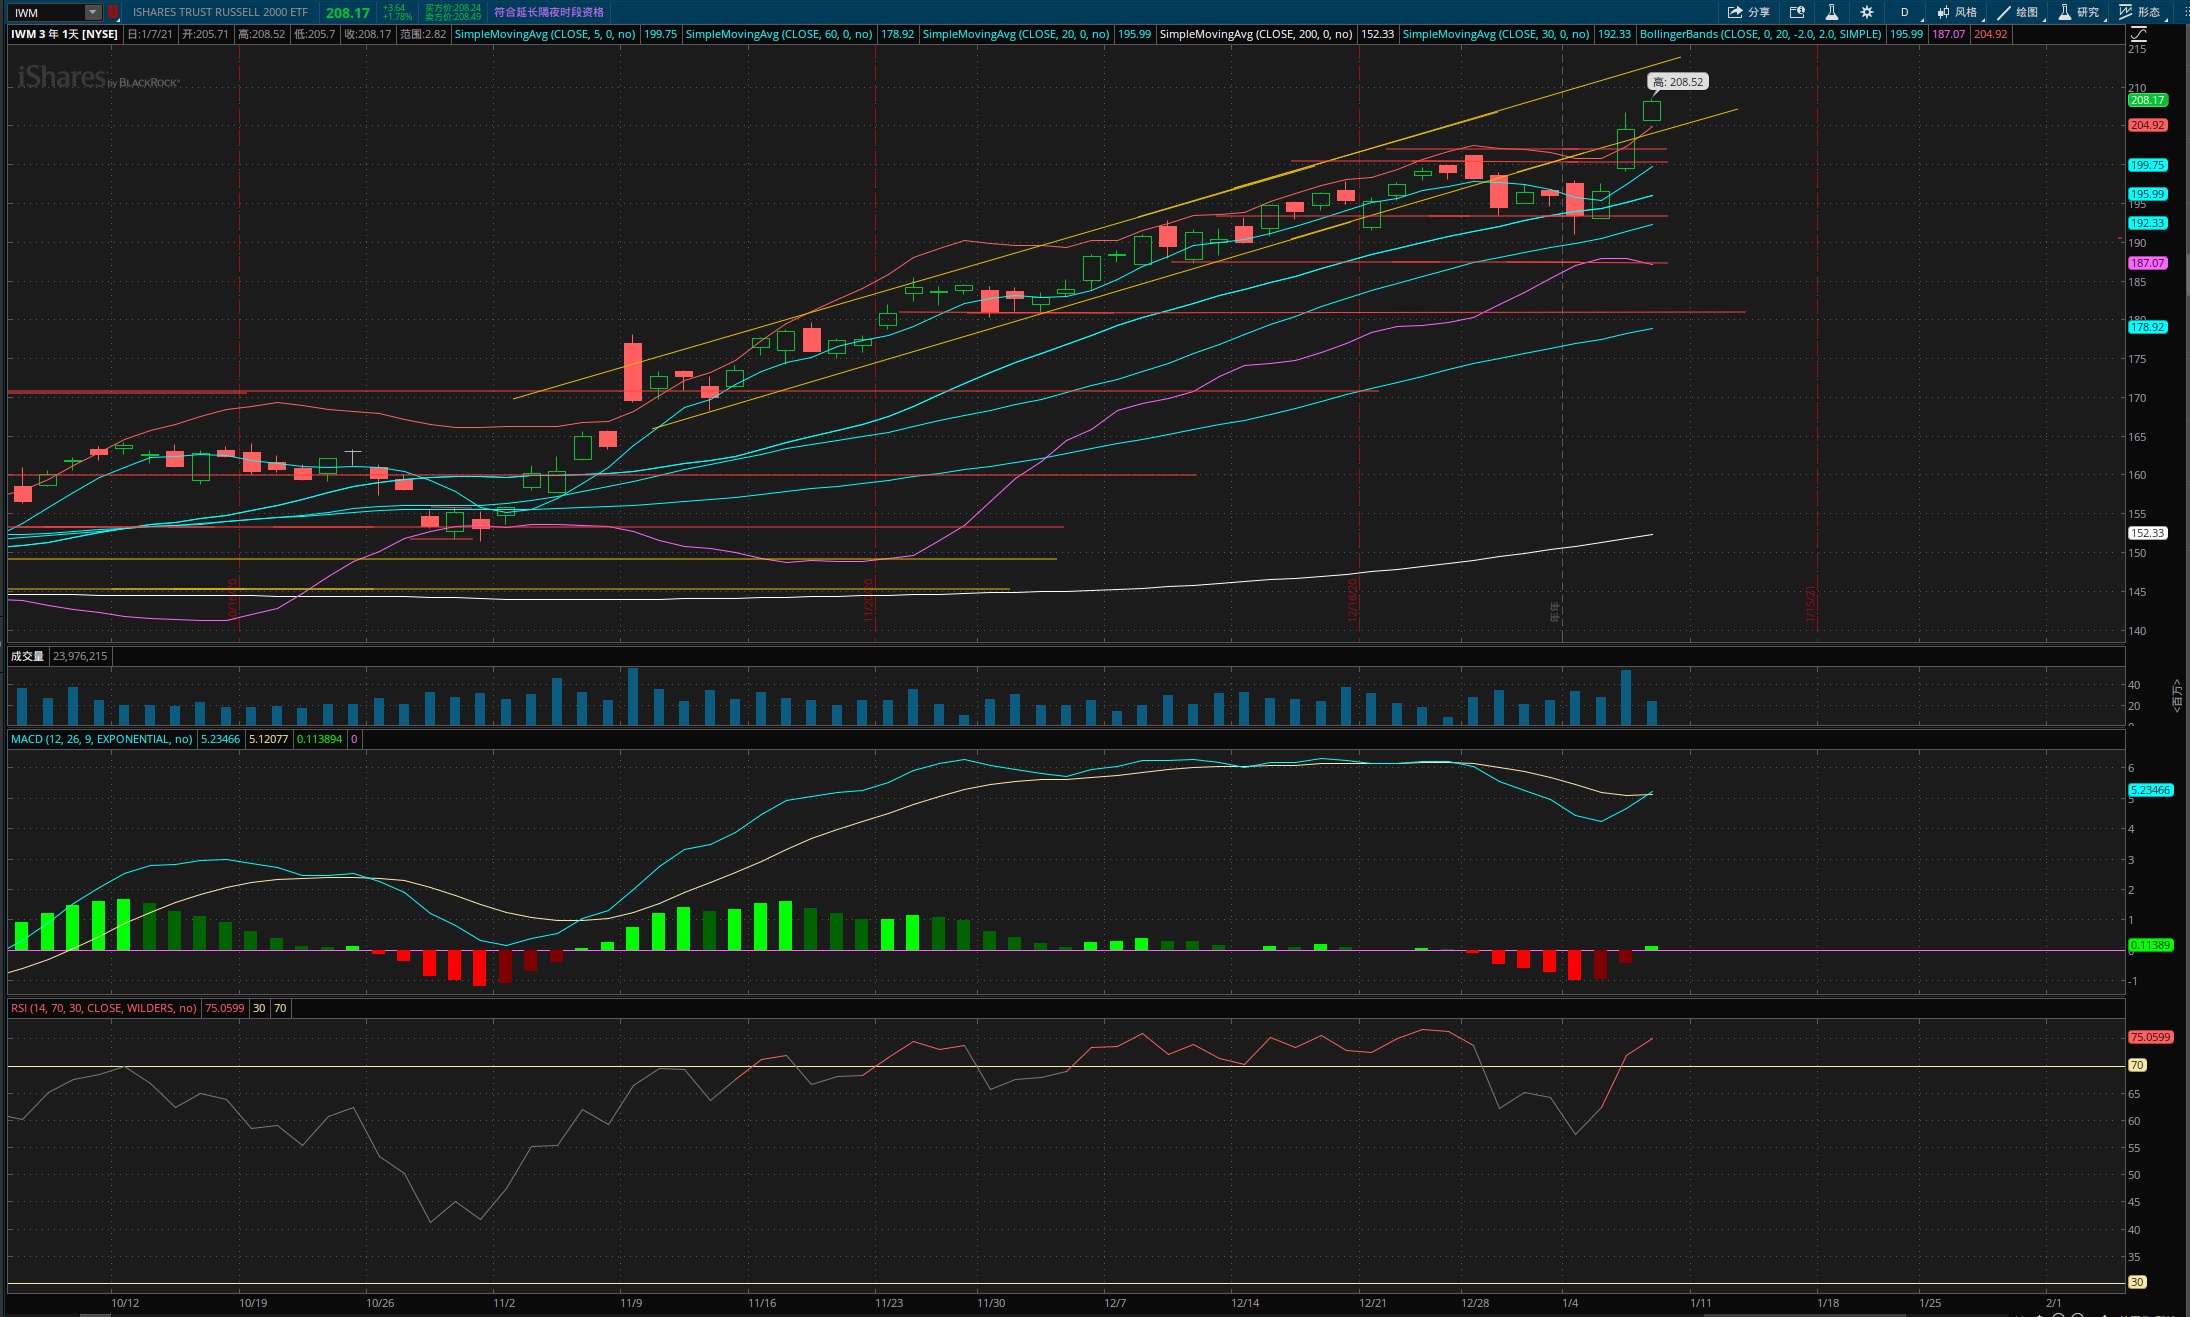Click the RSI study label

coord(103,1008)
